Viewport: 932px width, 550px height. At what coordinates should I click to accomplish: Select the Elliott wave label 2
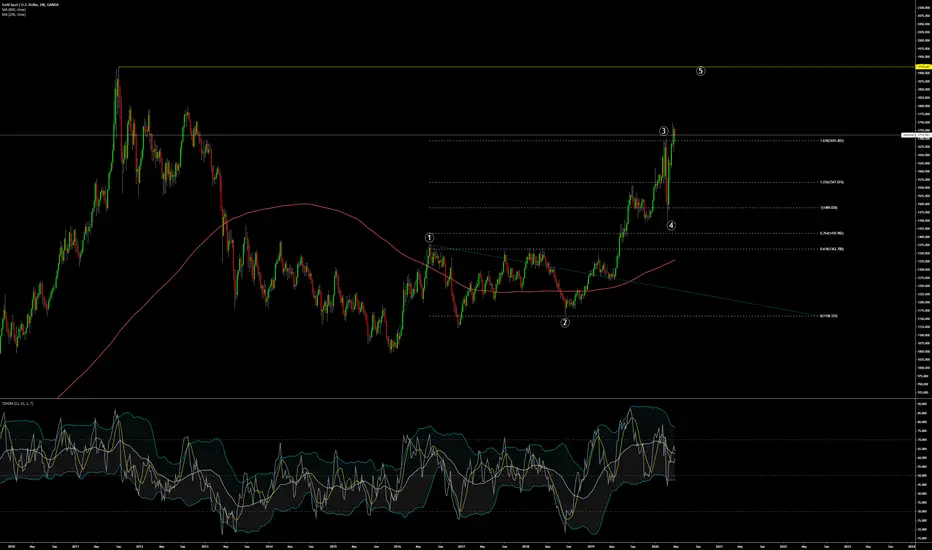(565, 322)
